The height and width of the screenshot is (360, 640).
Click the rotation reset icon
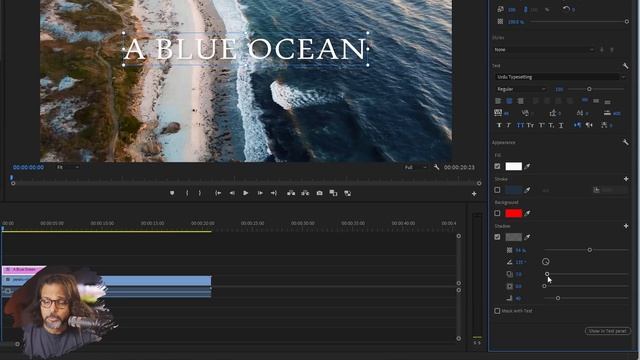[566, 9]
